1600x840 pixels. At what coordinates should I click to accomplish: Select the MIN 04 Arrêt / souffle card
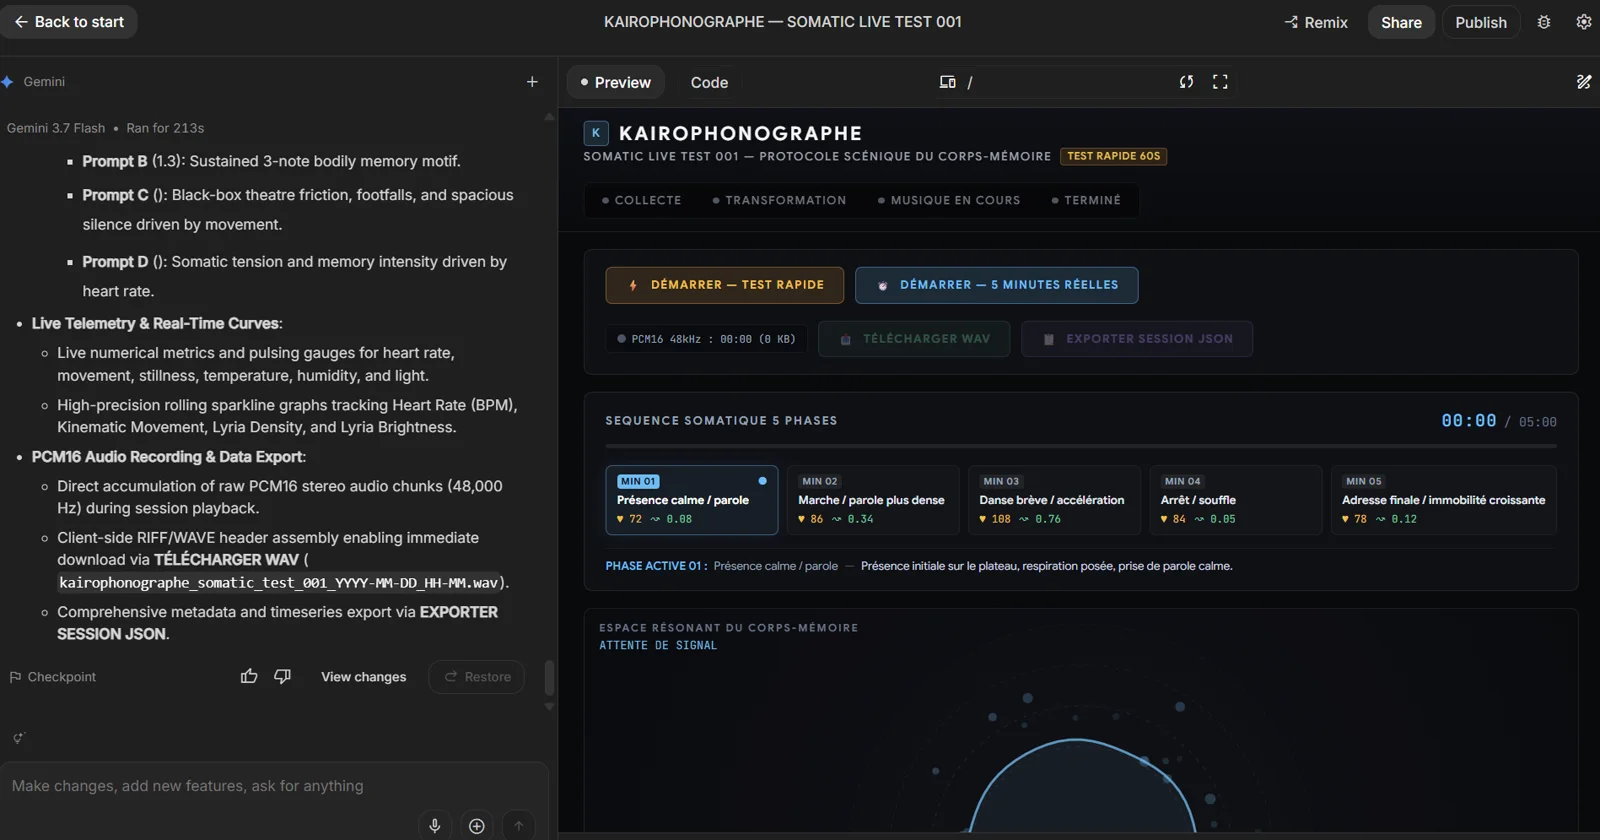click(x=1236, y=500)
